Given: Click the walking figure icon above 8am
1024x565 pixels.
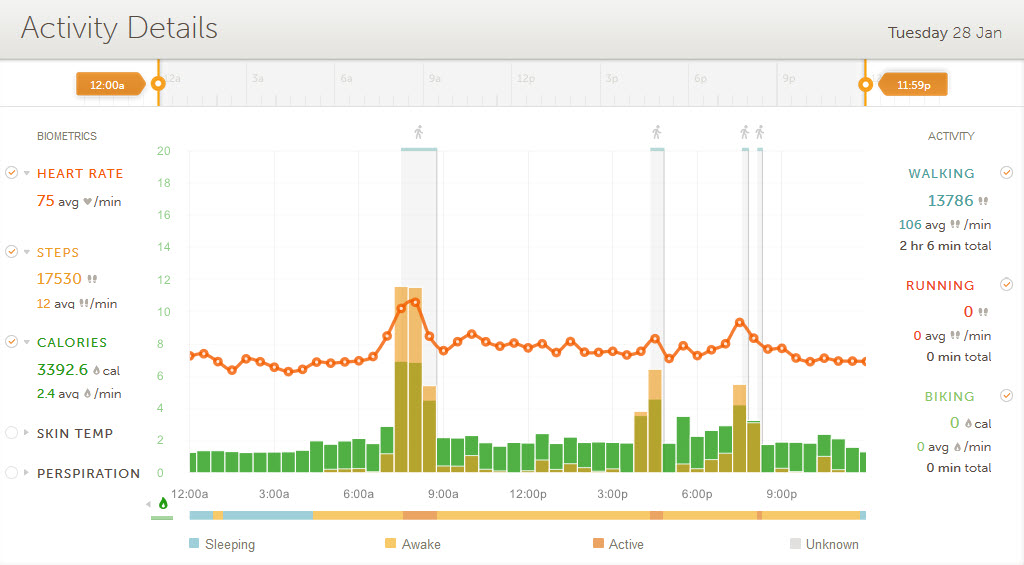Looking at the screenshot, I should [x=419, y=132].
